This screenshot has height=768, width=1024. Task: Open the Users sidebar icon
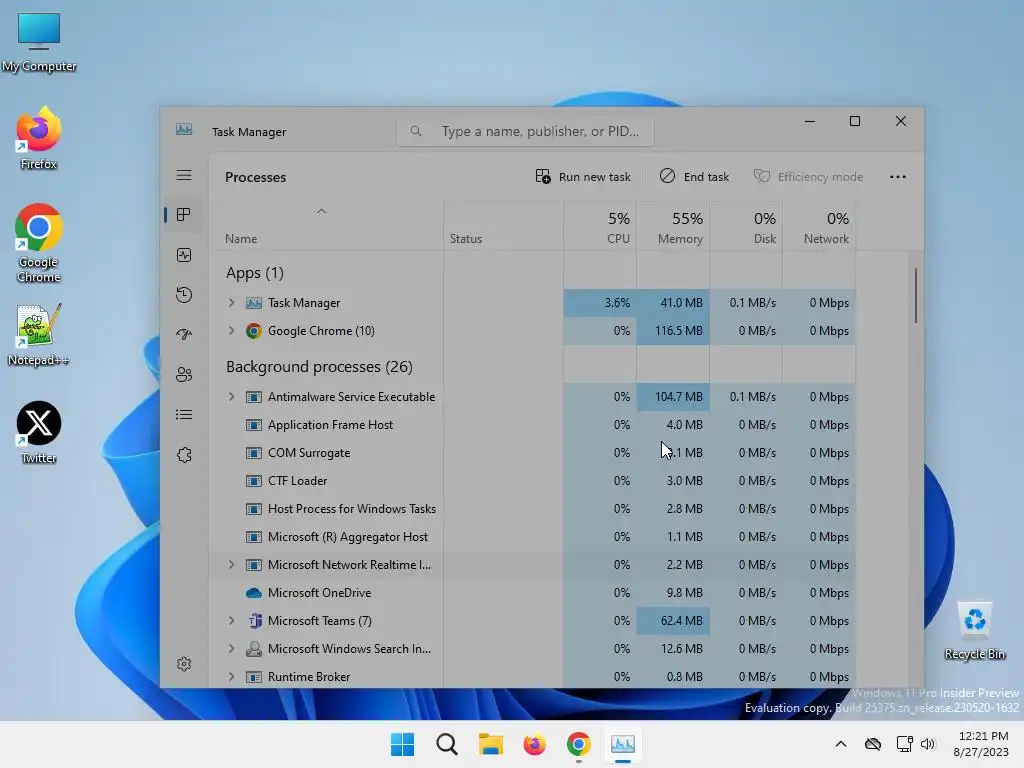(x=184, y=375)
